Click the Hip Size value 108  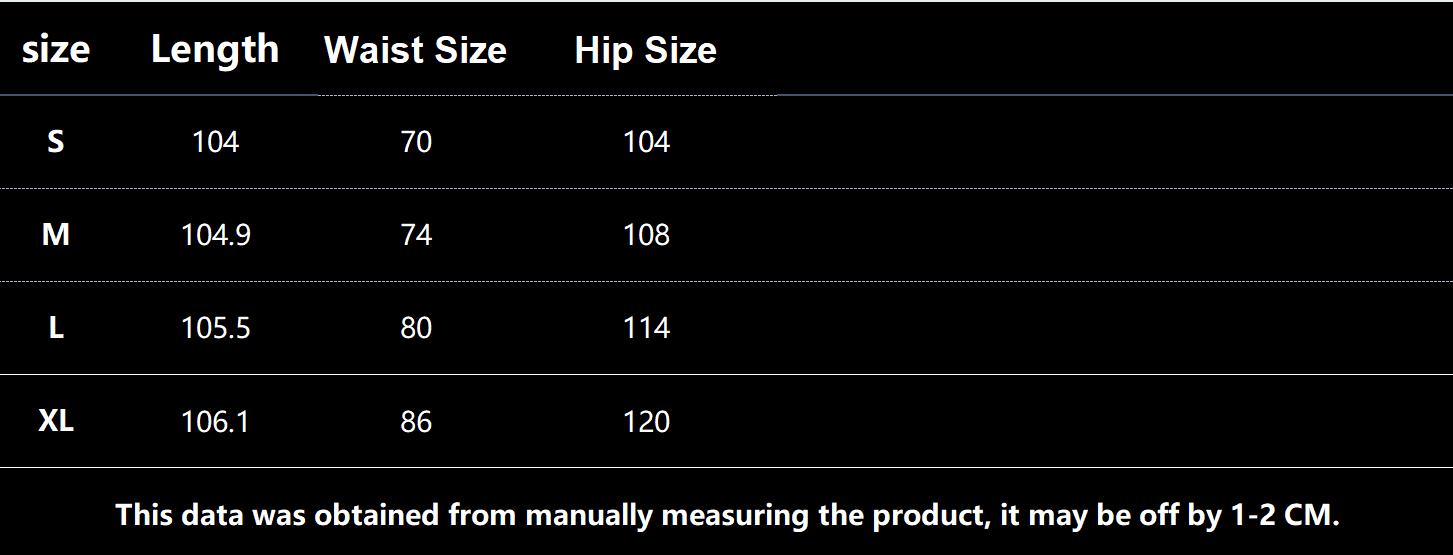click(x=646, y=235)
